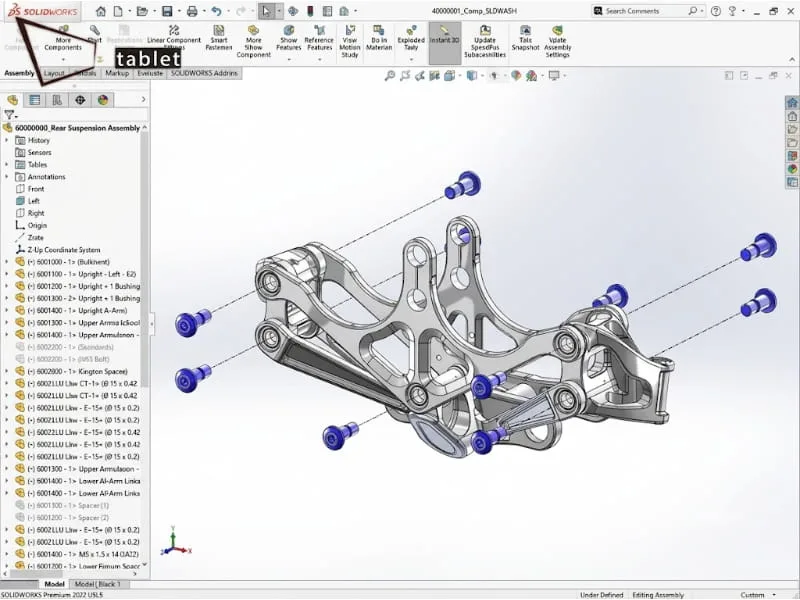Image resolution: width=800 pixels, height=600 pixels.
Task: Open the View Orientation cube icon
Action: 449,76
